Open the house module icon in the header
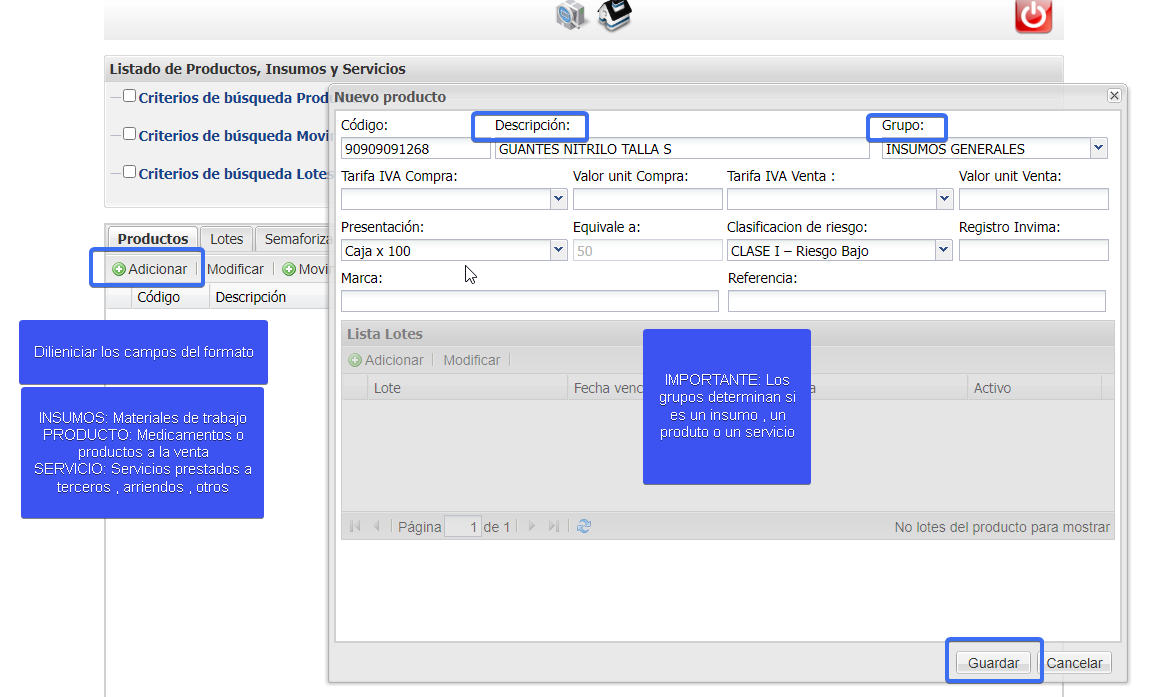Screen dimensions: 1154x697 pyautogui.click(x=615, y=15)
